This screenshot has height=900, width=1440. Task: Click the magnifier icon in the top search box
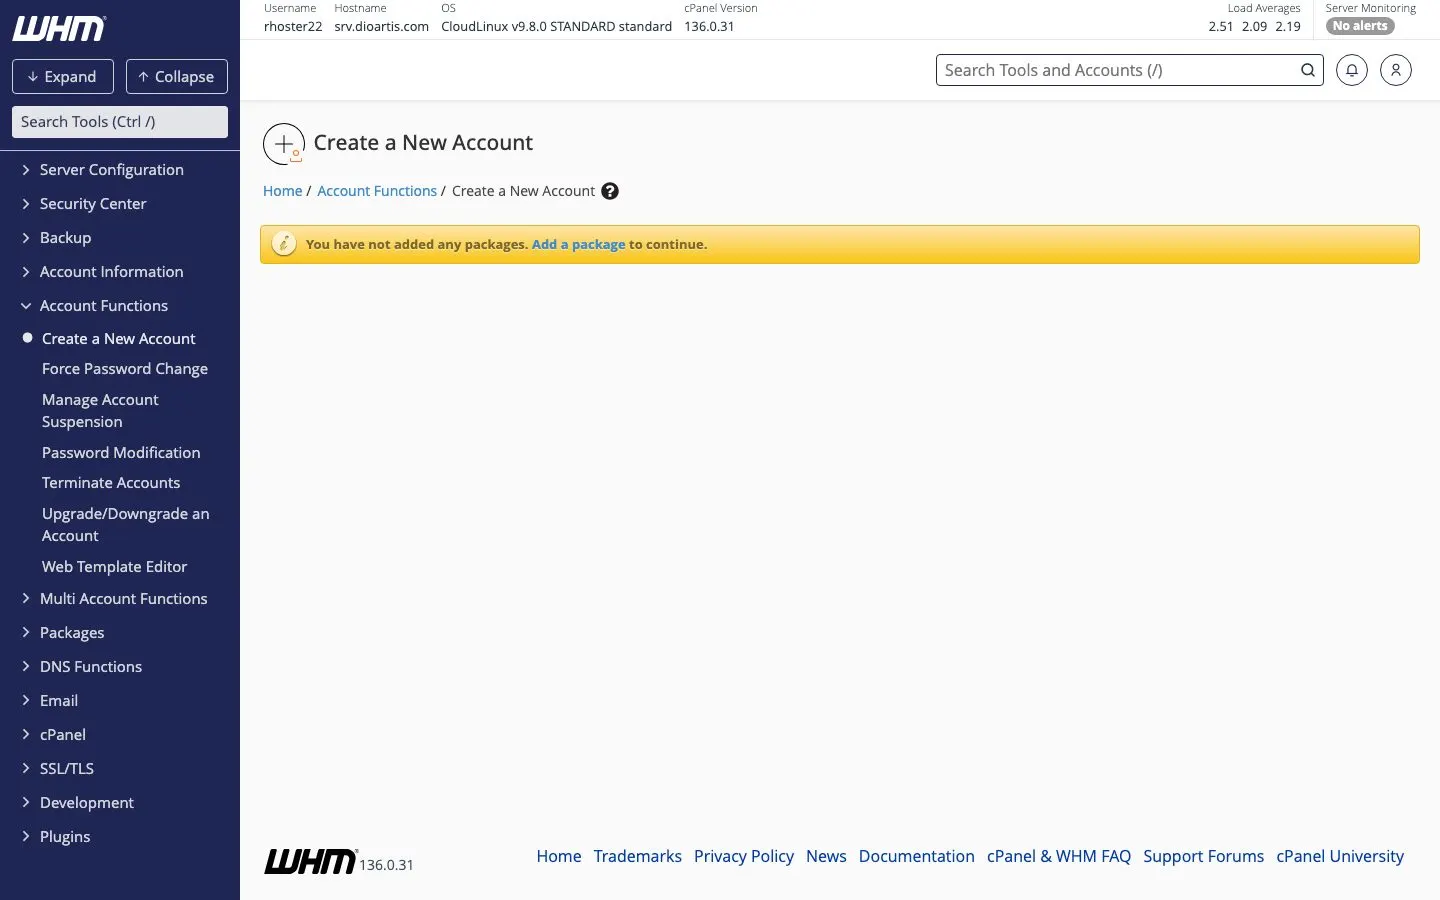[1307, 70]
